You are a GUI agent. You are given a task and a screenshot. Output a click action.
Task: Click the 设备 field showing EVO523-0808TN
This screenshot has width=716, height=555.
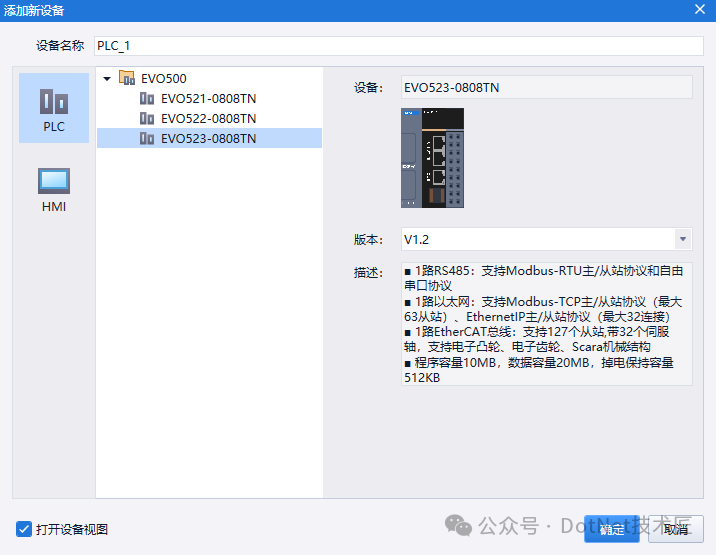547,87
